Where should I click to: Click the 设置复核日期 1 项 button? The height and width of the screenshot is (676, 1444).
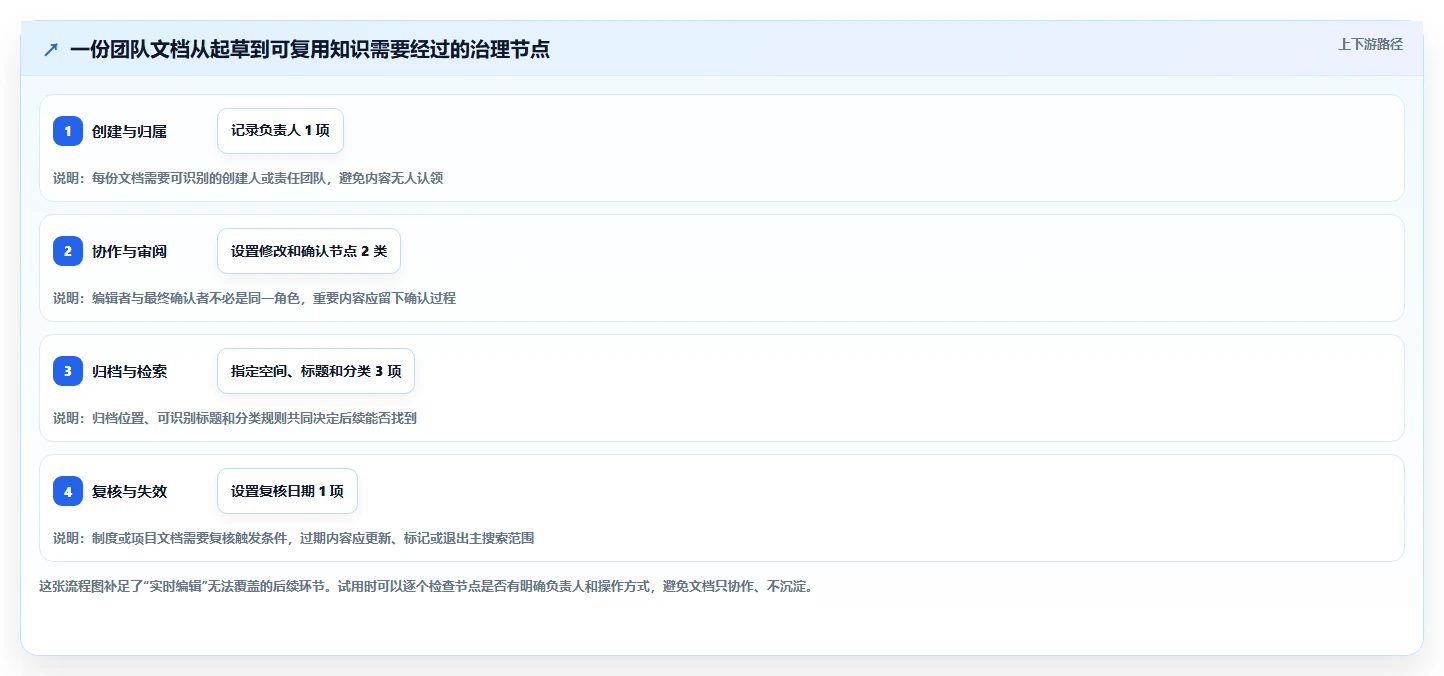coord(287,491)
